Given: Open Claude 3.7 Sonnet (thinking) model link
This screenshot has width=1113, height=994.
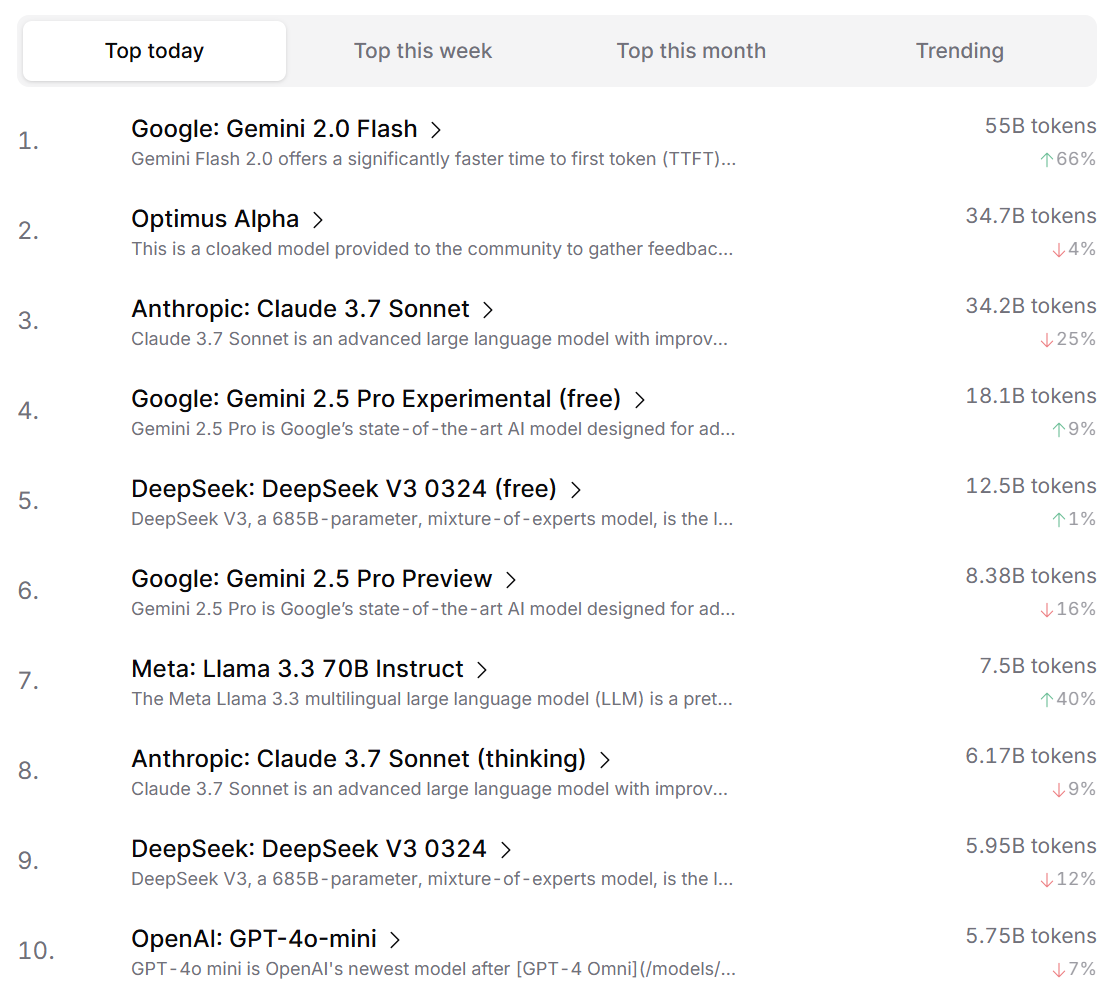Looking at the screenshot, I should tap(358, 759).
